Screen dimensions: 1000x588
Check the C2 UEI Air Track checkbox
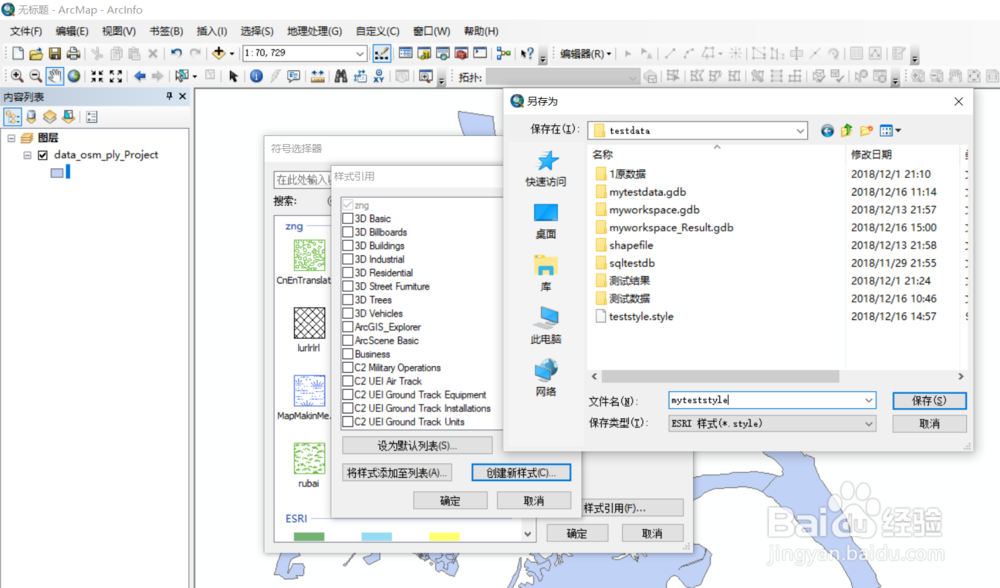point(348,381)
